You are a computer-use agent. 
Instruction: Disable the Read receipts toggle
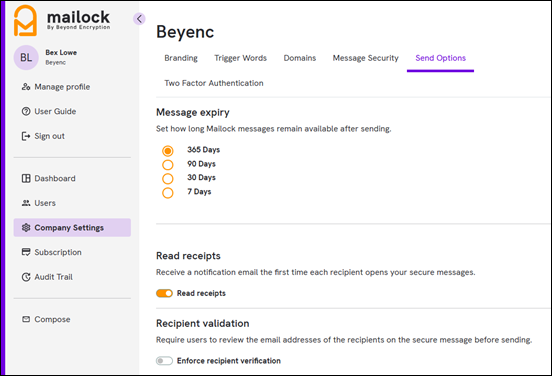[x=164, y=293]
